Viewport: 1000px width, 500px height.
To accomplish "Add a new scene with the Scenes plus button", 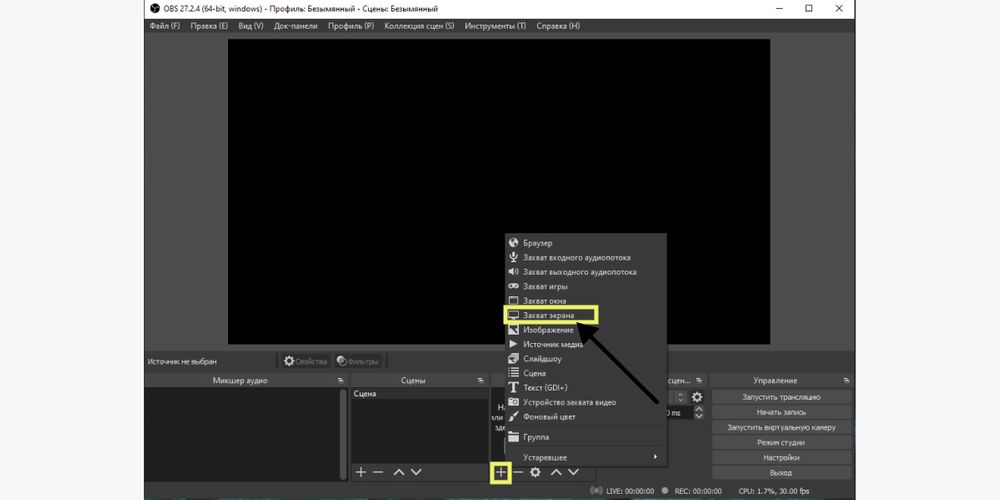I will tap(360, 473).
